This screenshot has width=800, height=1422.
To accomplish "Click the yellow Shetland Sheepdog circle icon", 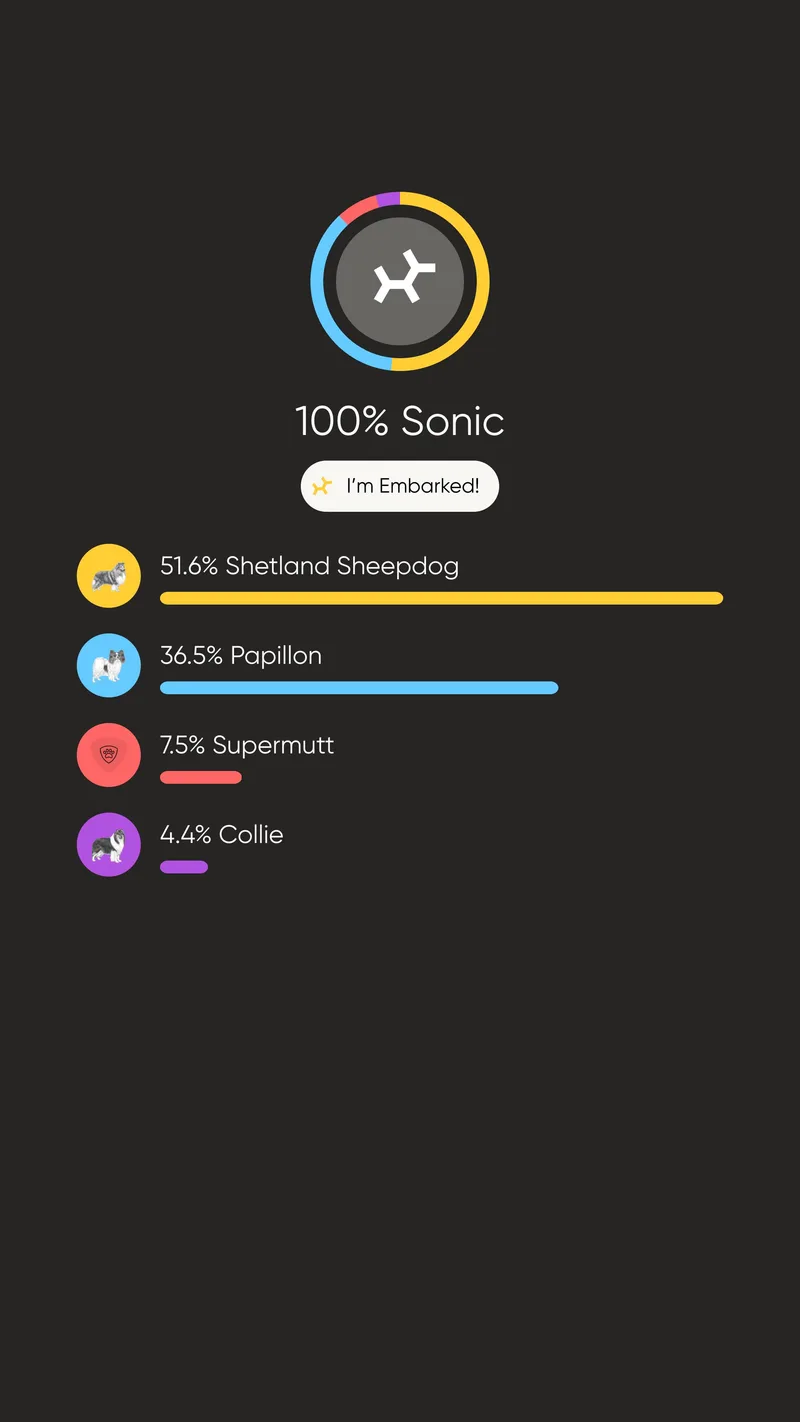I will [x=108, y=575].
